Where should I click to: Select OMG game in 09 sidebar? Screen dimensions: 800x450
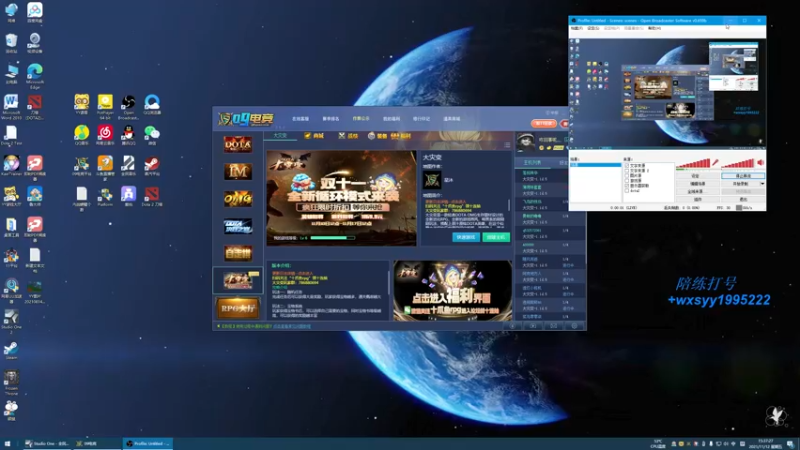click(x=238, y=198)
